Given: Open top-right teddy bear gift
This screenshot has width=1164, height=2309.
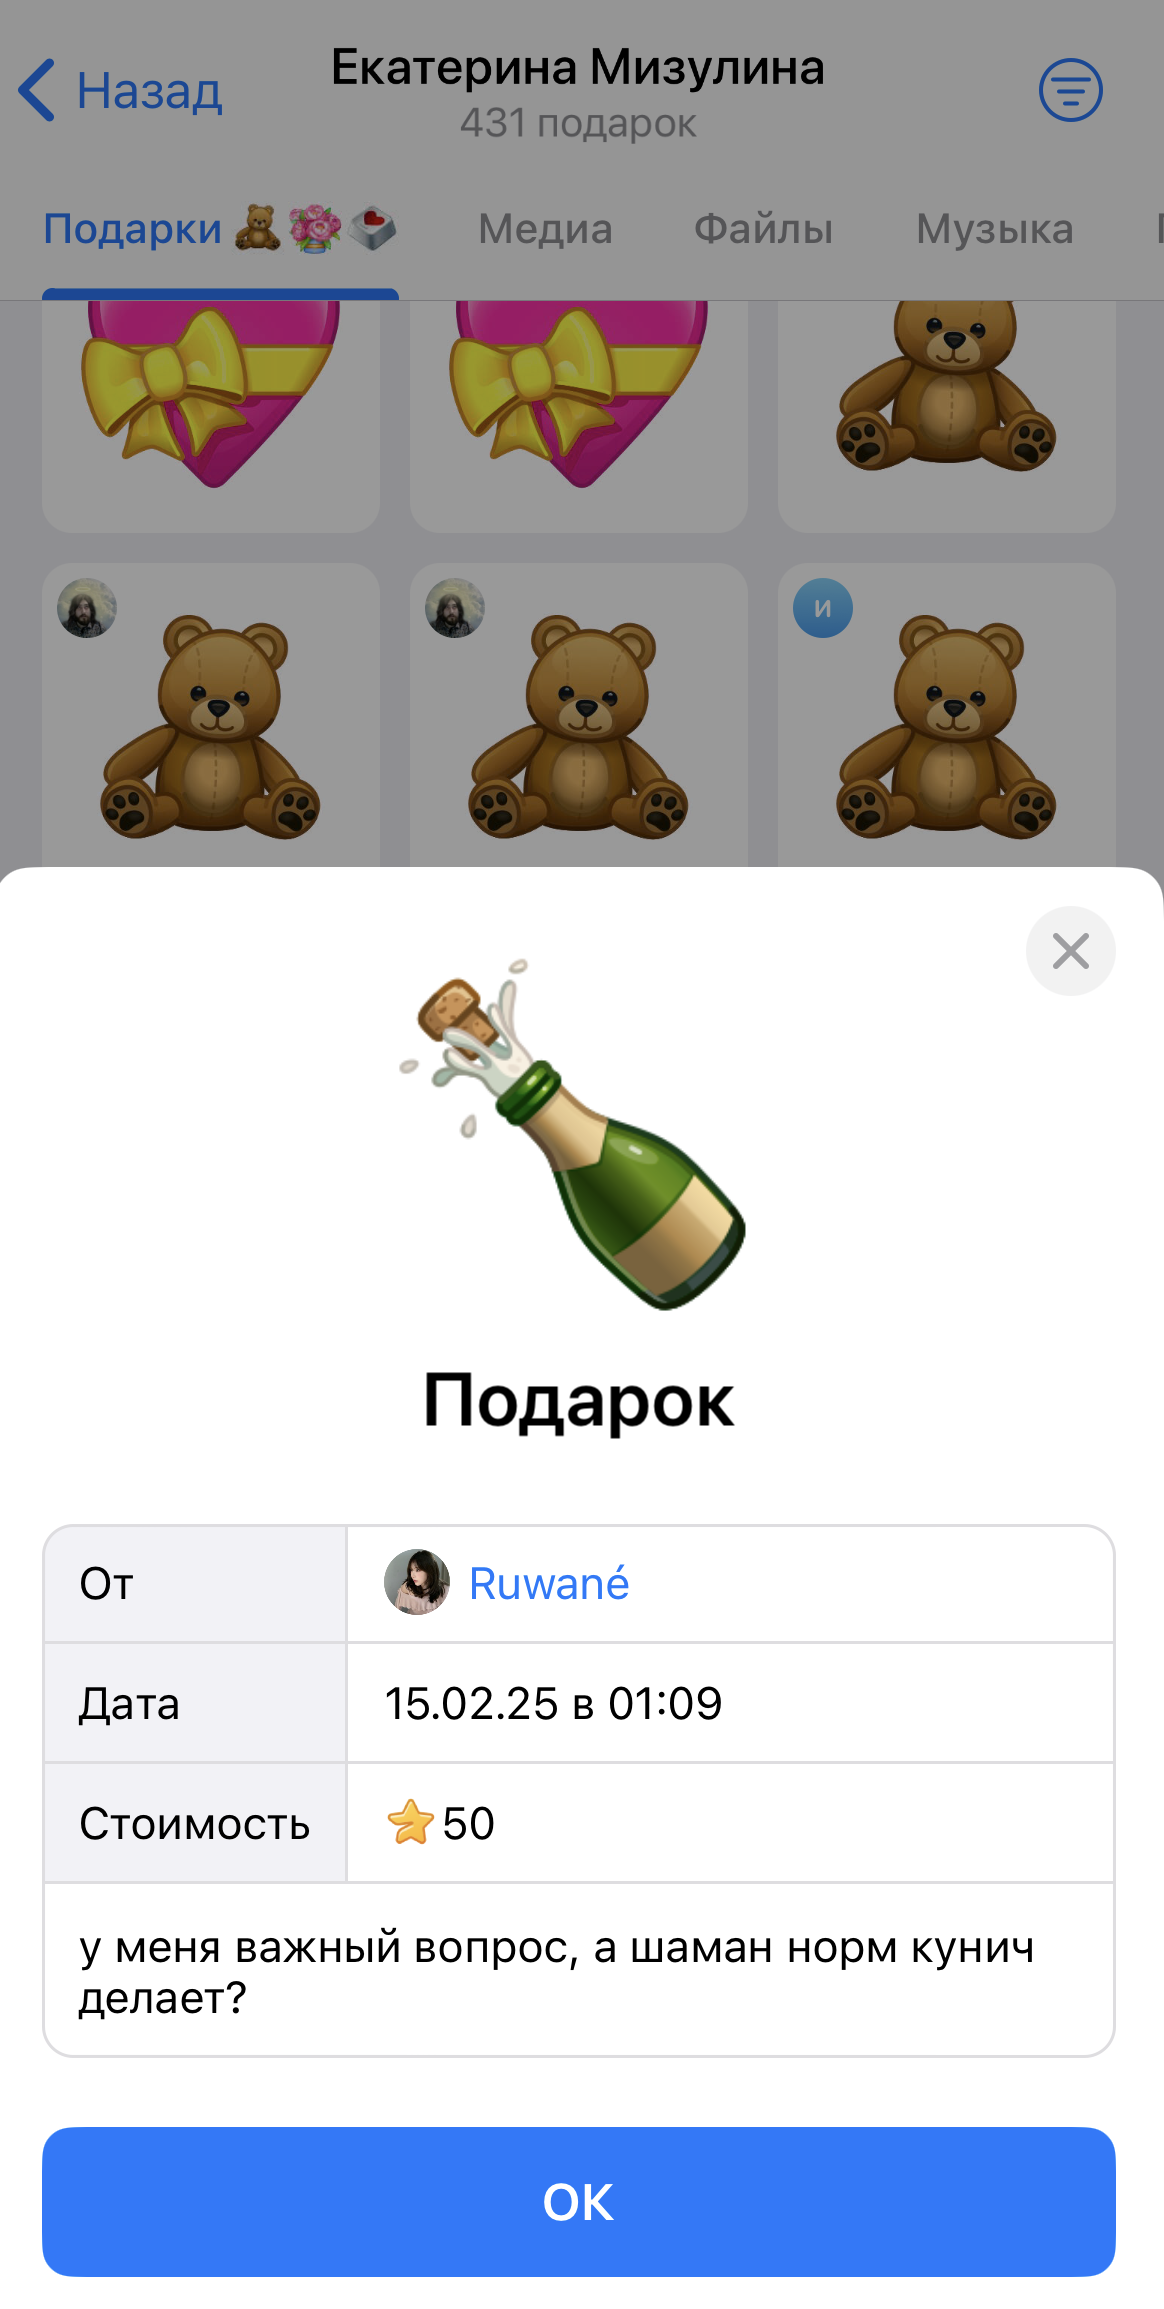Looking at the screenshot, I should [947, 416].
